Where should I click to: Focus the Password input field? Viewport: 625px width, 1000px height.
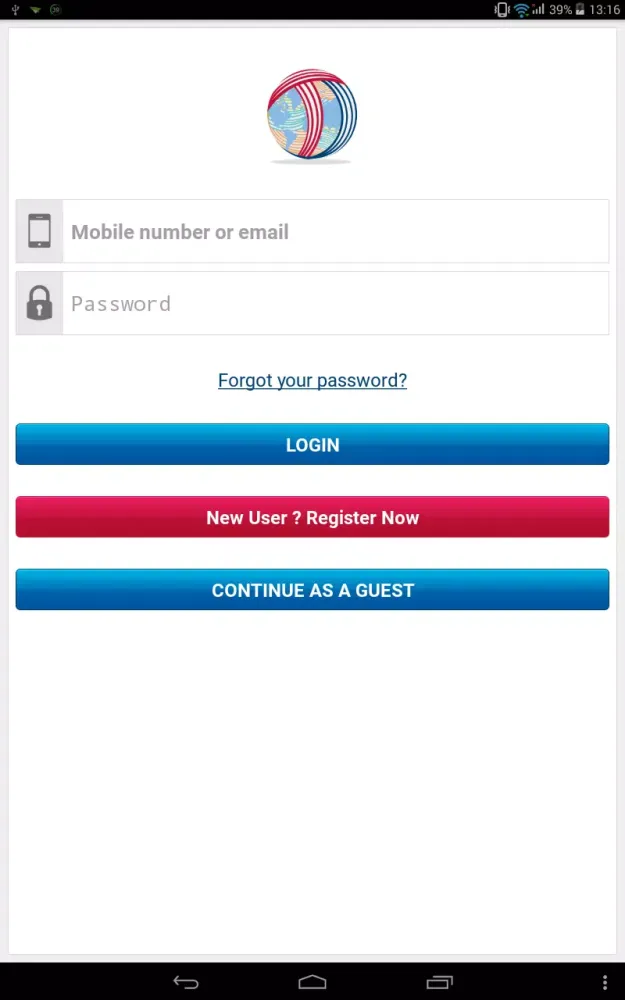pyautogui.click(x=335, y=303)
